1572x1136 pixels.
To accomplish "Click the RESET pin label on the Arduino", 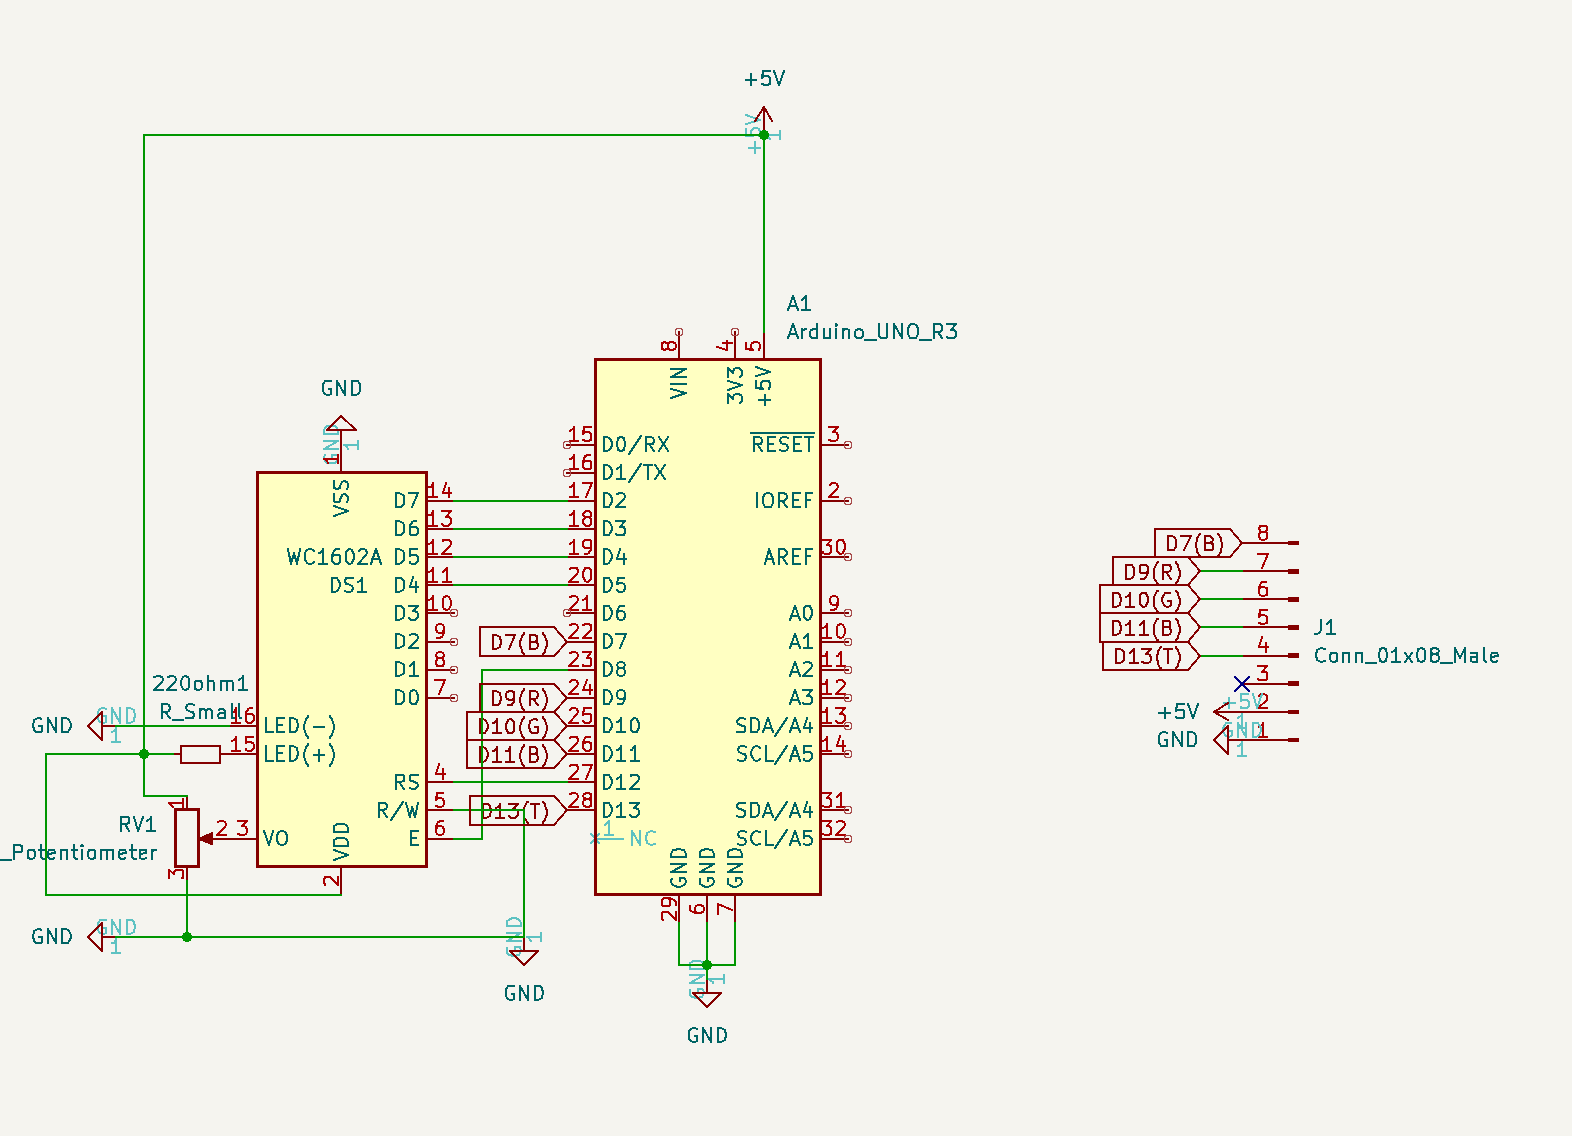I will (x=783, y=445).
